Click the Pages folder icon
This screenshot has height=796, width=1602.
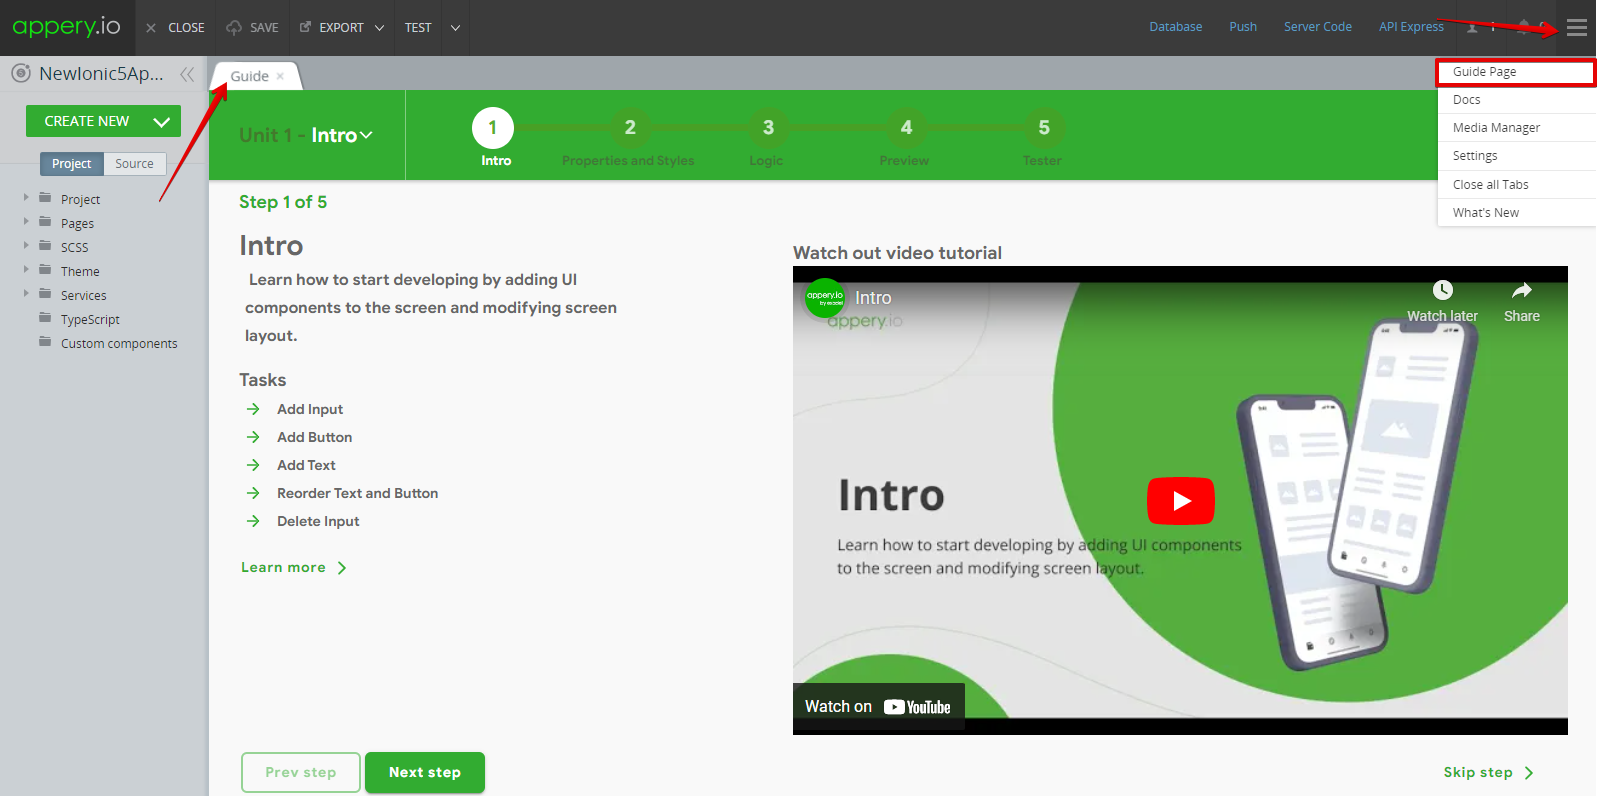(45, 222)
